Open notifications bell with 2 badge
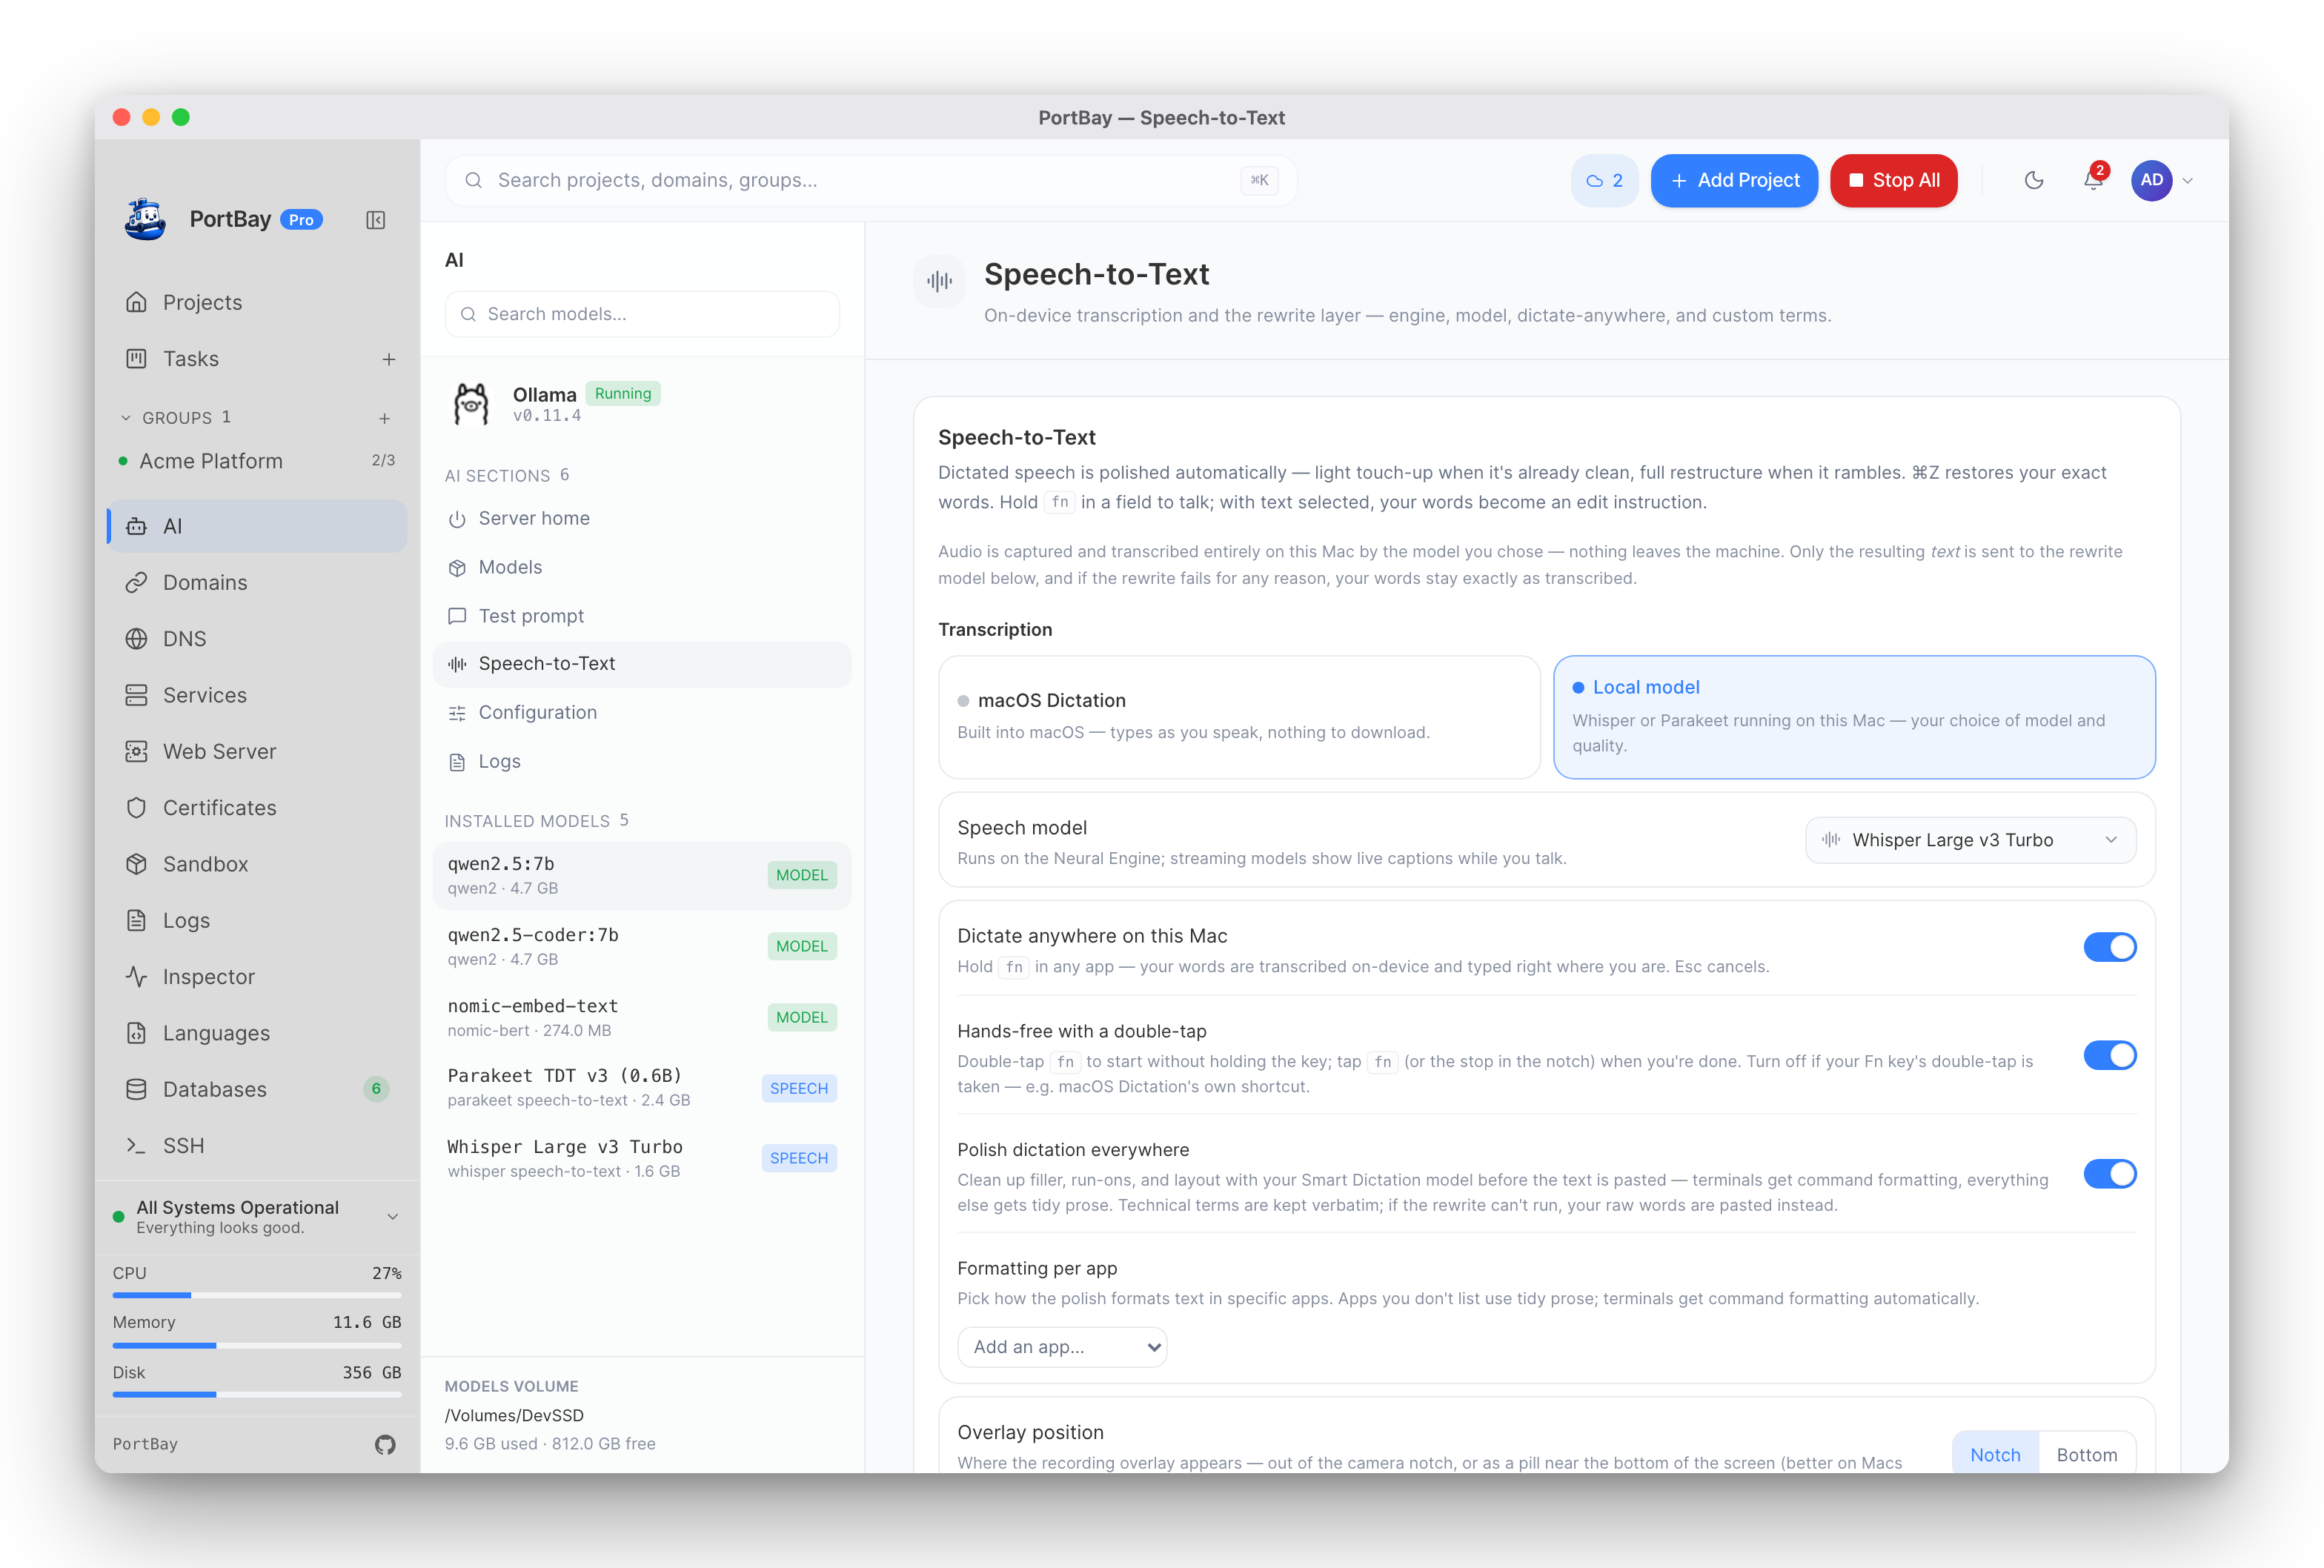The width and height of the screenshot is (2324, 1568). click(x=2094, y=179)
